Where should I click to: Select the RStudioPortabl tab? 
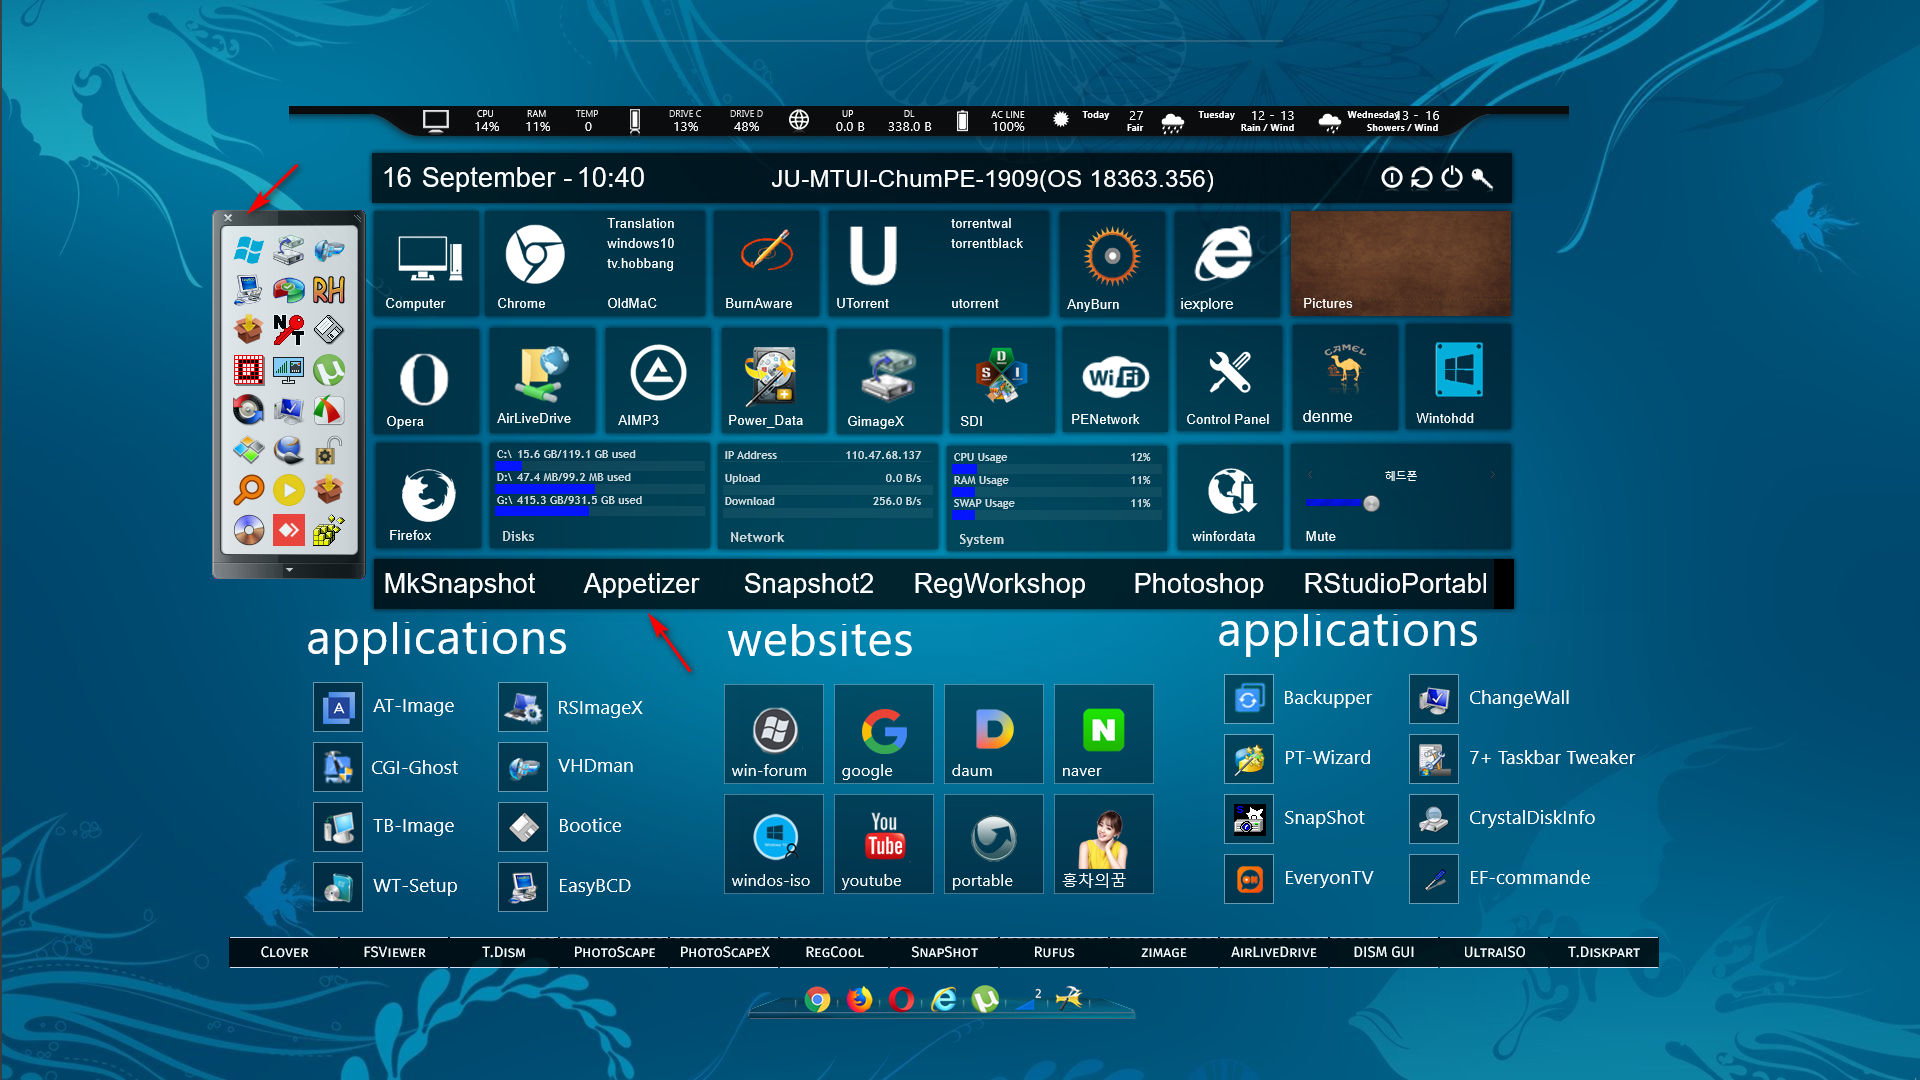[x=1395, y=583]
